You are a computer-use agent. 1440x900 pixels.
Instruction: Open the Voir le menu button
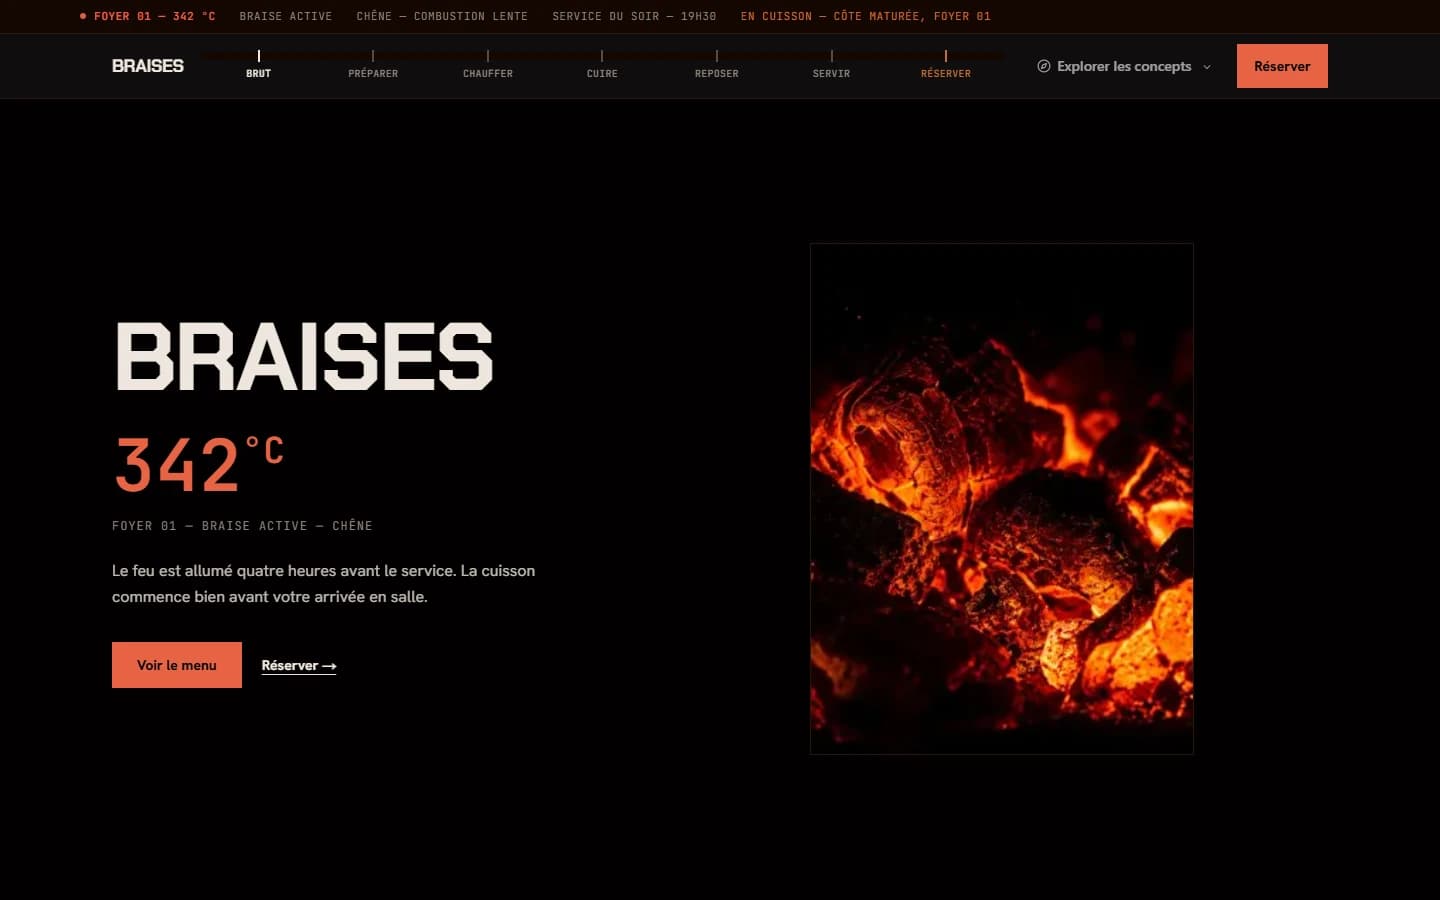coord(177,665)
